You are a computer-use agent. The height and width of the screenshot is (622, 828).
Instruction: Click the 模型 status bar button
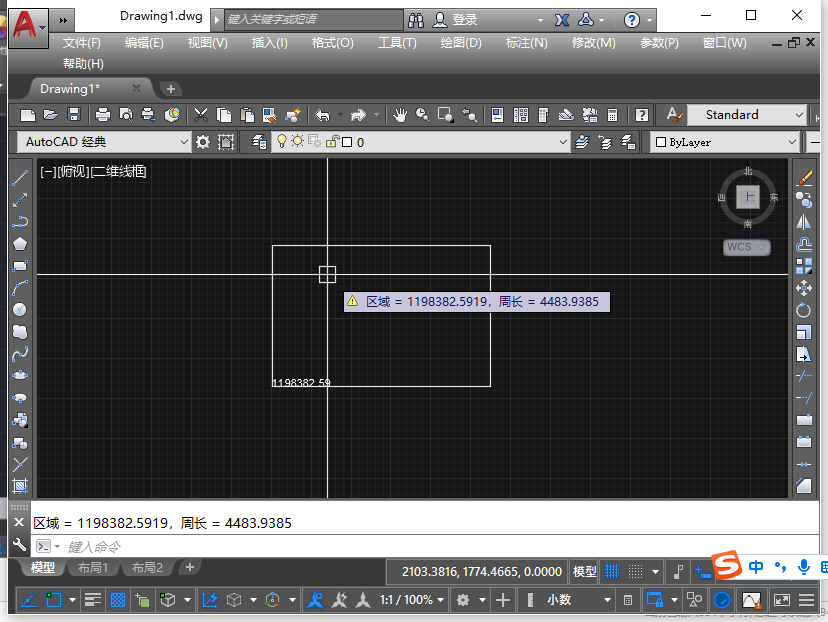[585, 571]
